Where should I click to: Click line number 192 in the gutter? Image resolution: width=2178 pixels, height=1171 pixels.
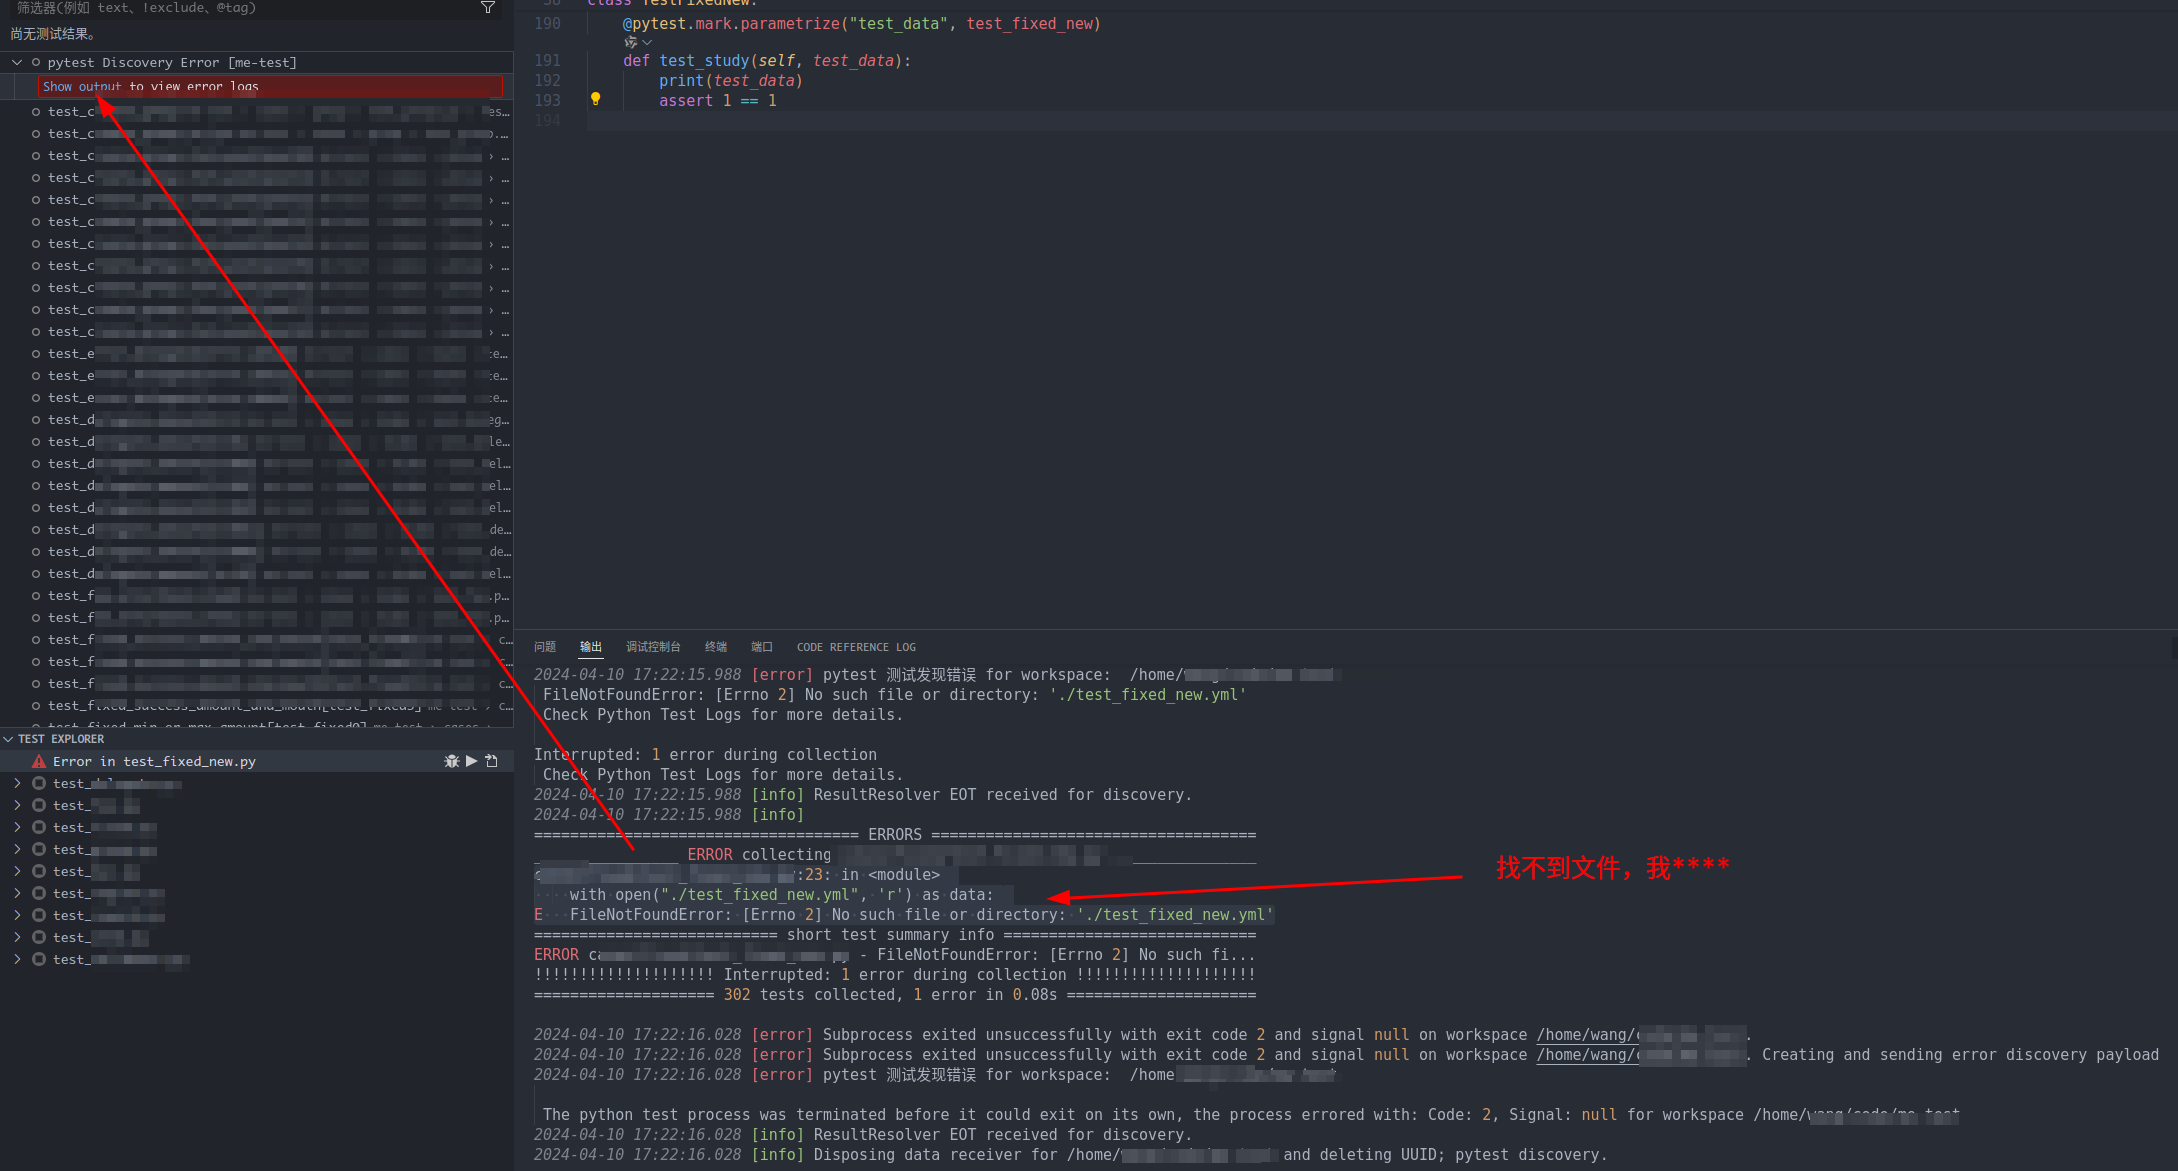(x=548, y=81)
